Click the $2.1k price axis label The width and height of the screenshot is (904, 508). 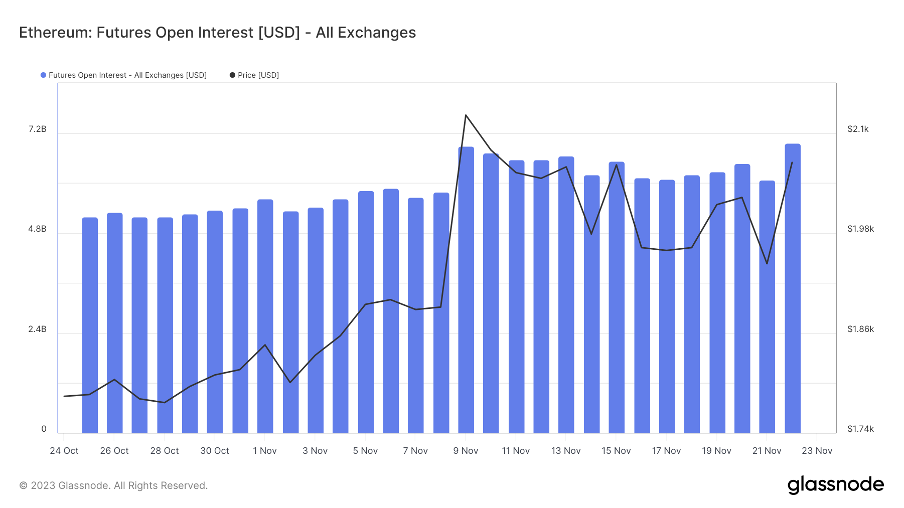(859, 130)
